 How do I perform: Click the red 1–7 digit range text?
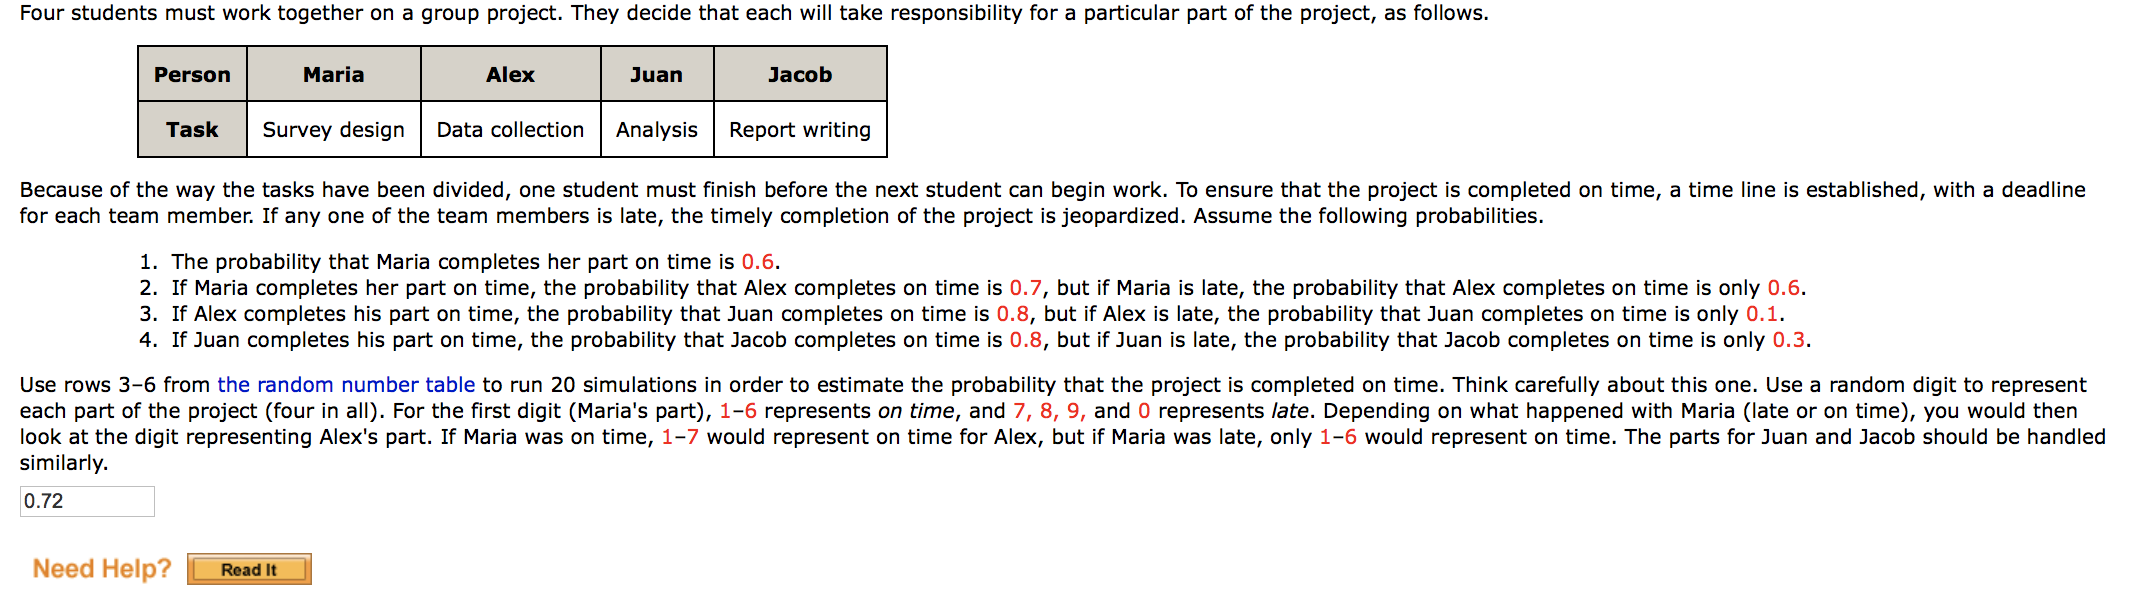click(680, 437)
